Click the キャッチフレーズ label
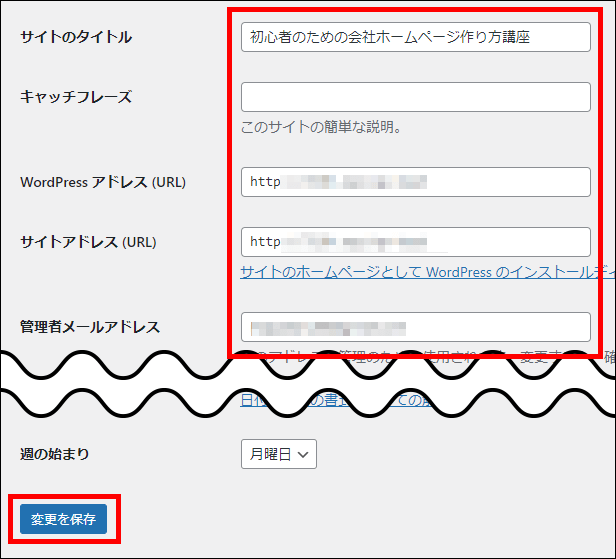The height and width of the screenshot is (559, 616). click(76, 97)
